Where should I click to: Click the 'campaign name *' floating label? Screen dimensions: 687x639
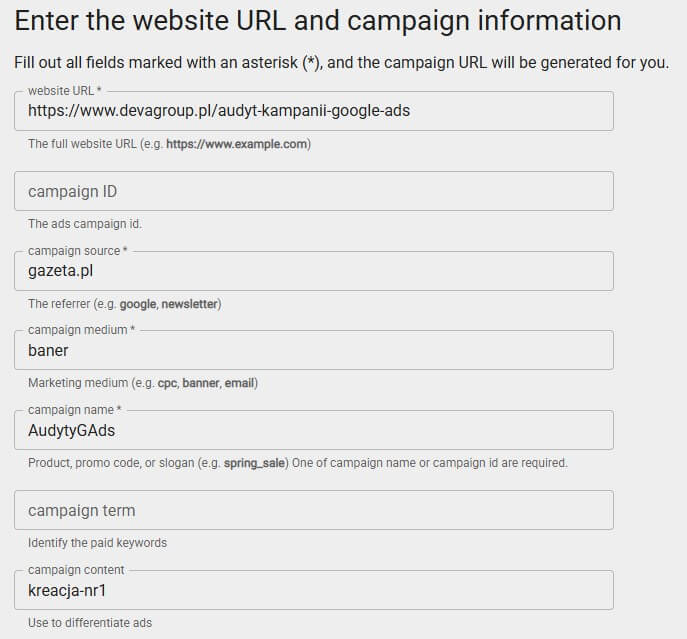[x=74, y=410]
